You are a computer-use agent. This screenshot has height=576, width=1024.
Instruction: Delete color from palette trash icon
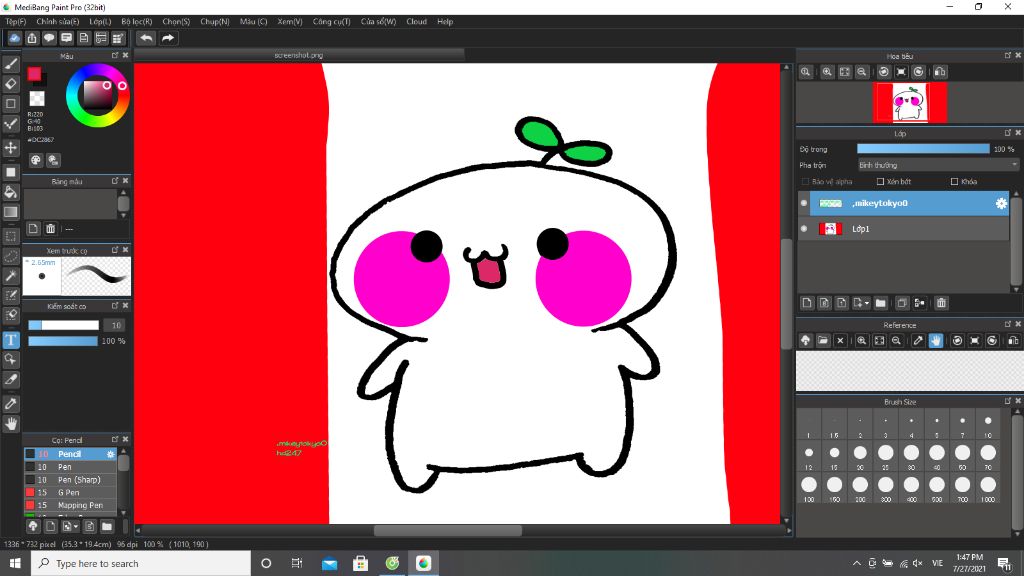pyautogui.click(x=50, y=229)
